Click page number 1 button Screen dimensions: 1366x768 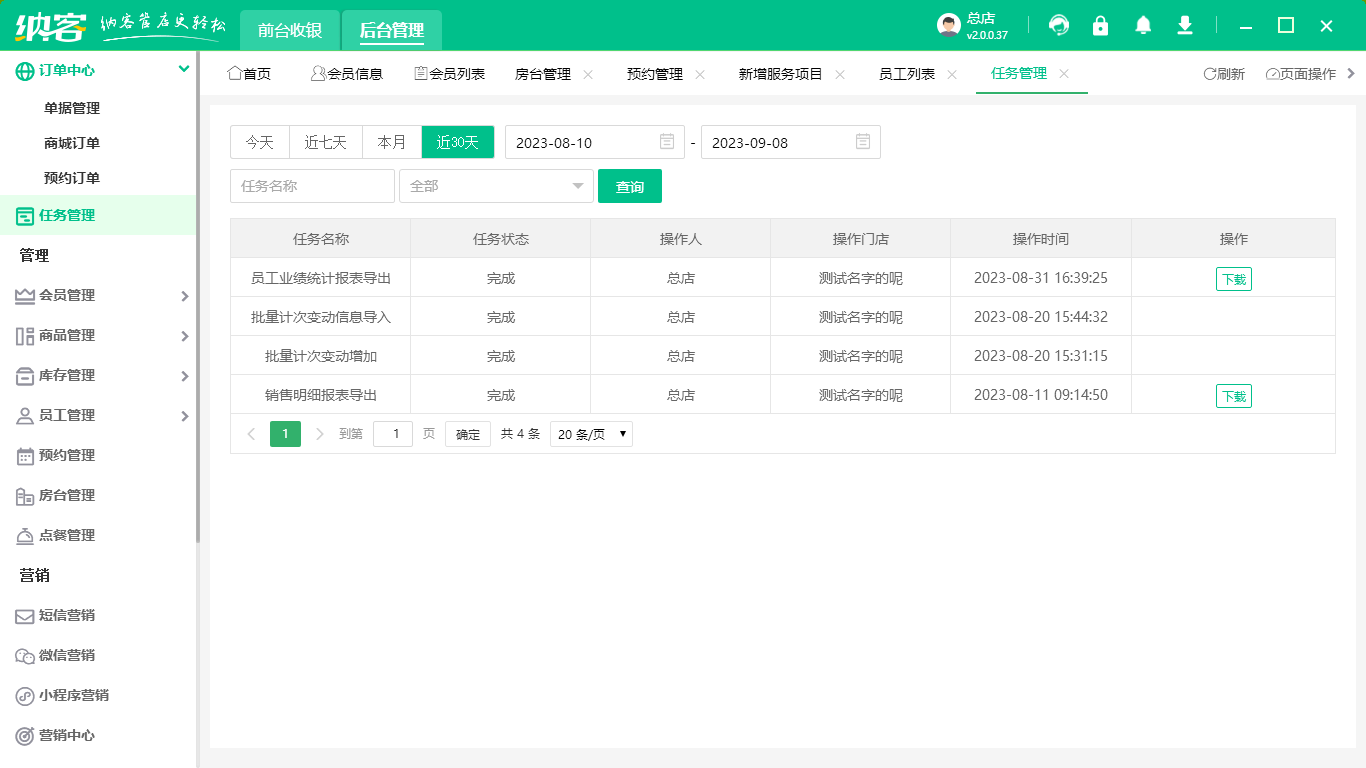click(285, 434)
